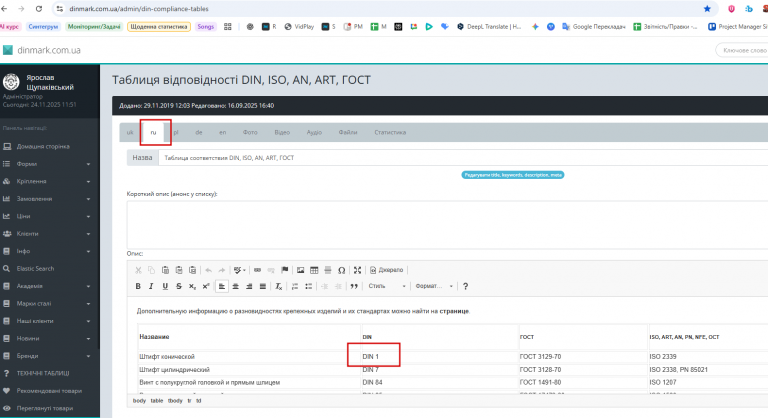The height and width of the screenshot is (418, 768).
Task: Open the Google Перекладач bookmark
Action: pos(594,27)
